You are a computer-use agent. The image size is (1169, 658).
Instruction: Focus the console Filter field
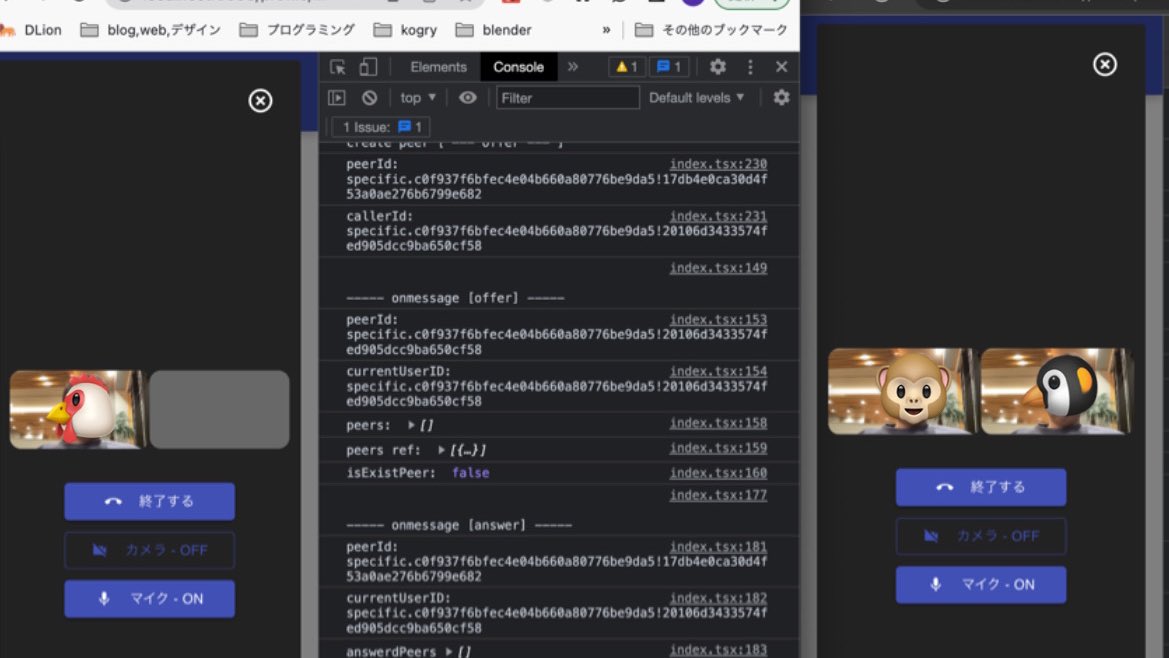coord(567,98)
